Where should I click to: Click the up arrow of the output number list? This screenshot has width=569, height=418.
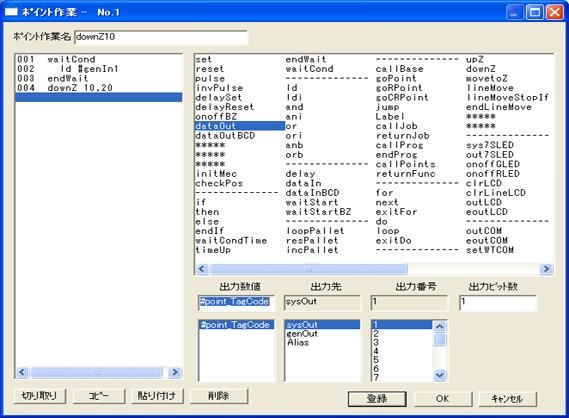pyautogui.click(x=439, y=326)
